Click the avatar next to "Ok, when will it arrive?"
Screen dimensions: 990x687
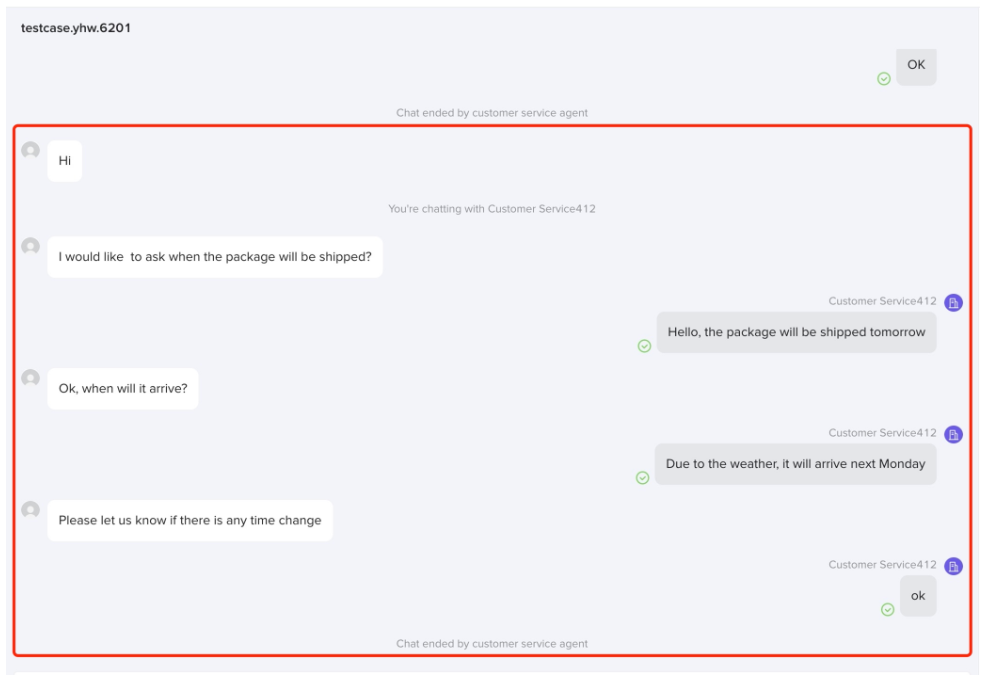(x=31, y=378)
